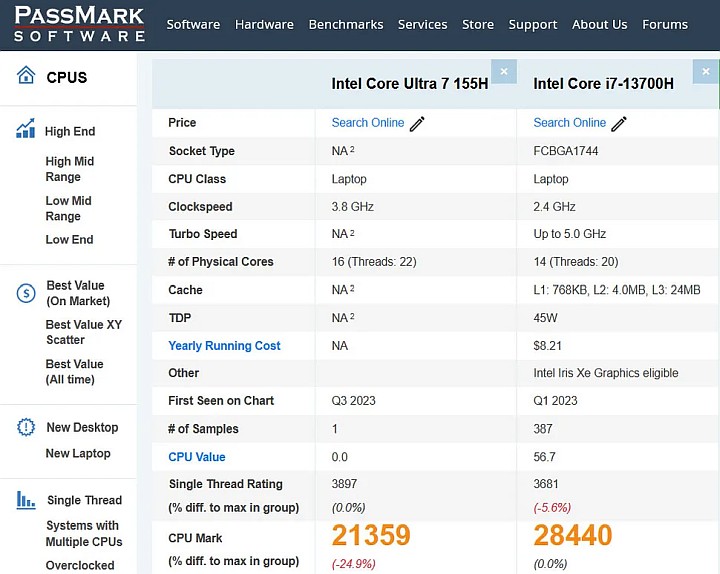Open the Hardware menu
The width and height of the screenshot is (720, 574).
coord(264,24)
